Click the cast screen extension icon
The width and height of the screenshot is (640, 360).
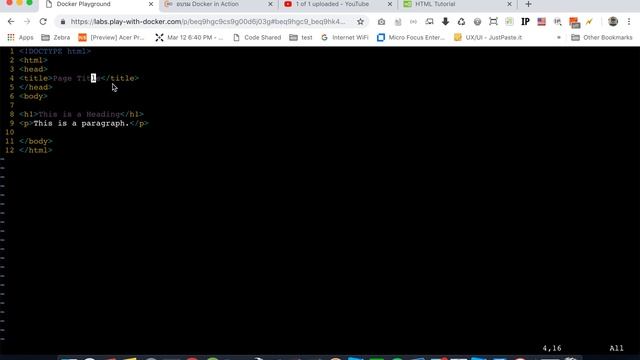pos(429,22)
